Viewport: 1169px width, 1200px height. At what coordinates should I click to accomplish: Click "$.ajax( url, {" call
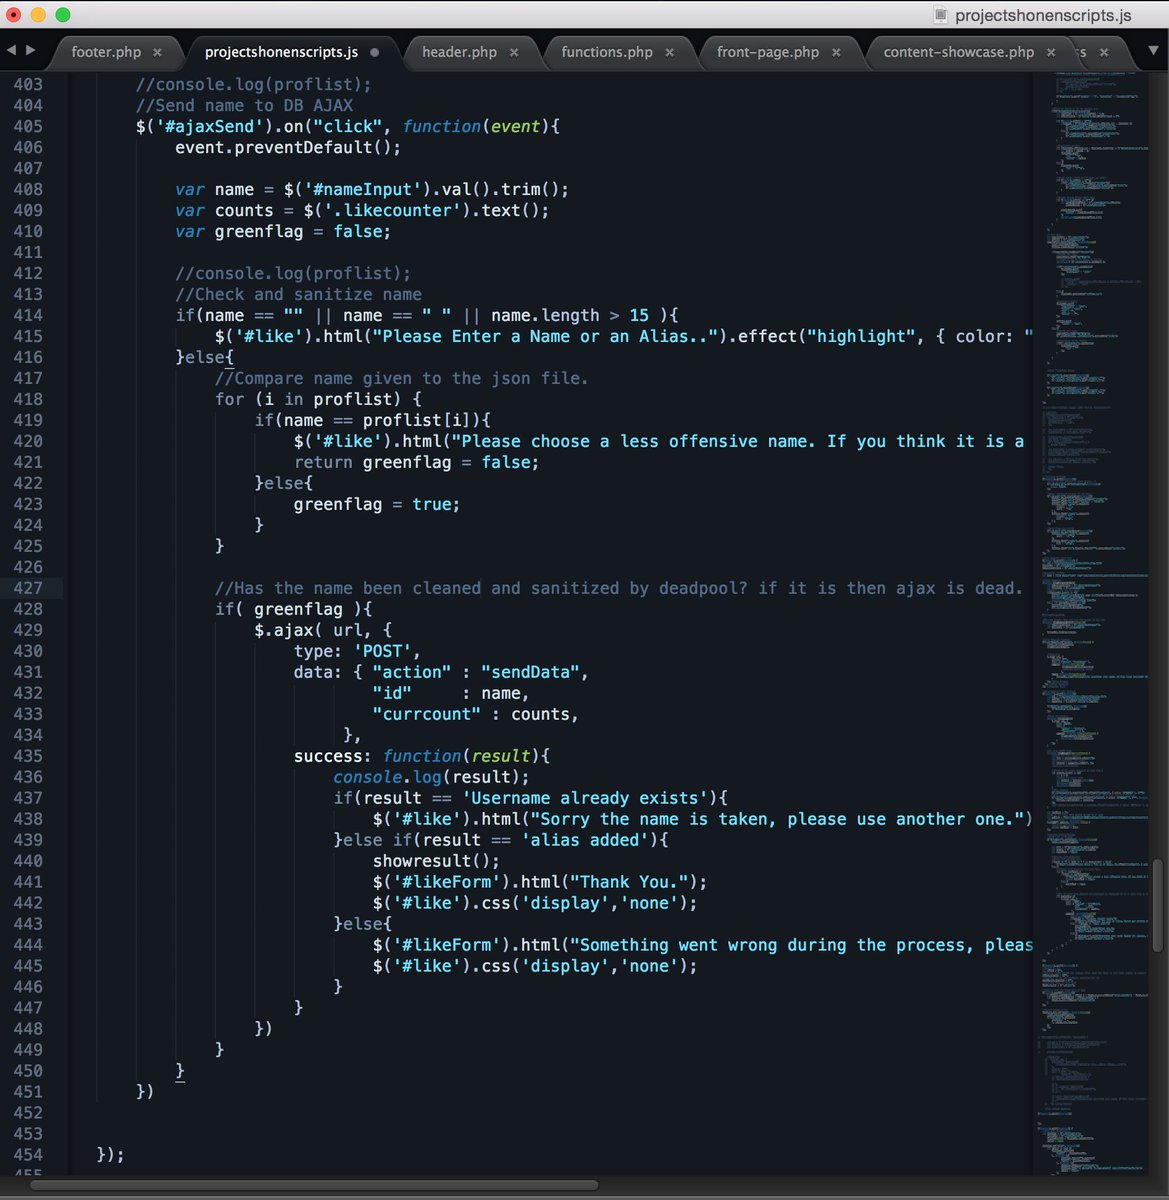(323, 630)
